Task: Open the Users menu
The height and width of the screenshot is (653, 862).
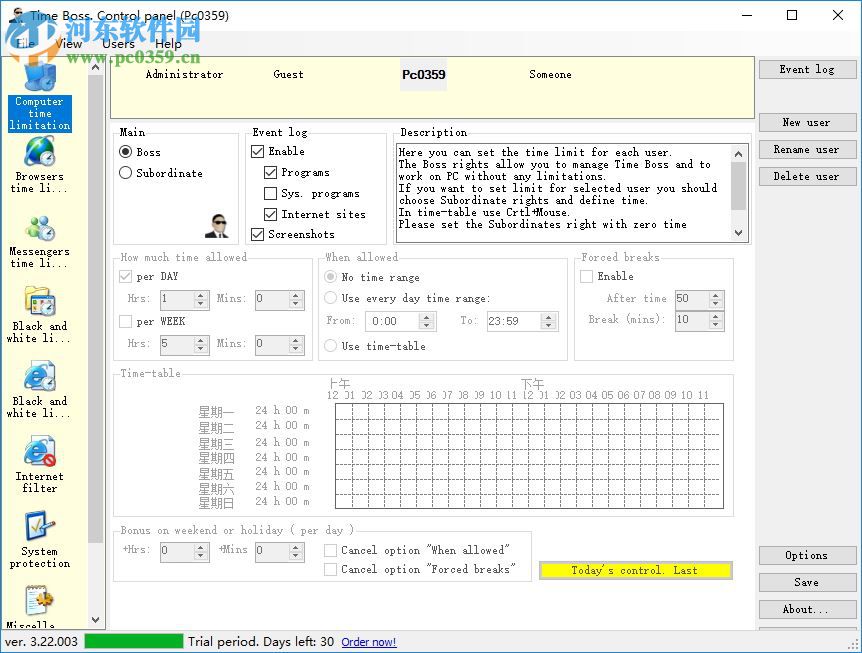Action: pyautogui.click(x=117, y=44)
